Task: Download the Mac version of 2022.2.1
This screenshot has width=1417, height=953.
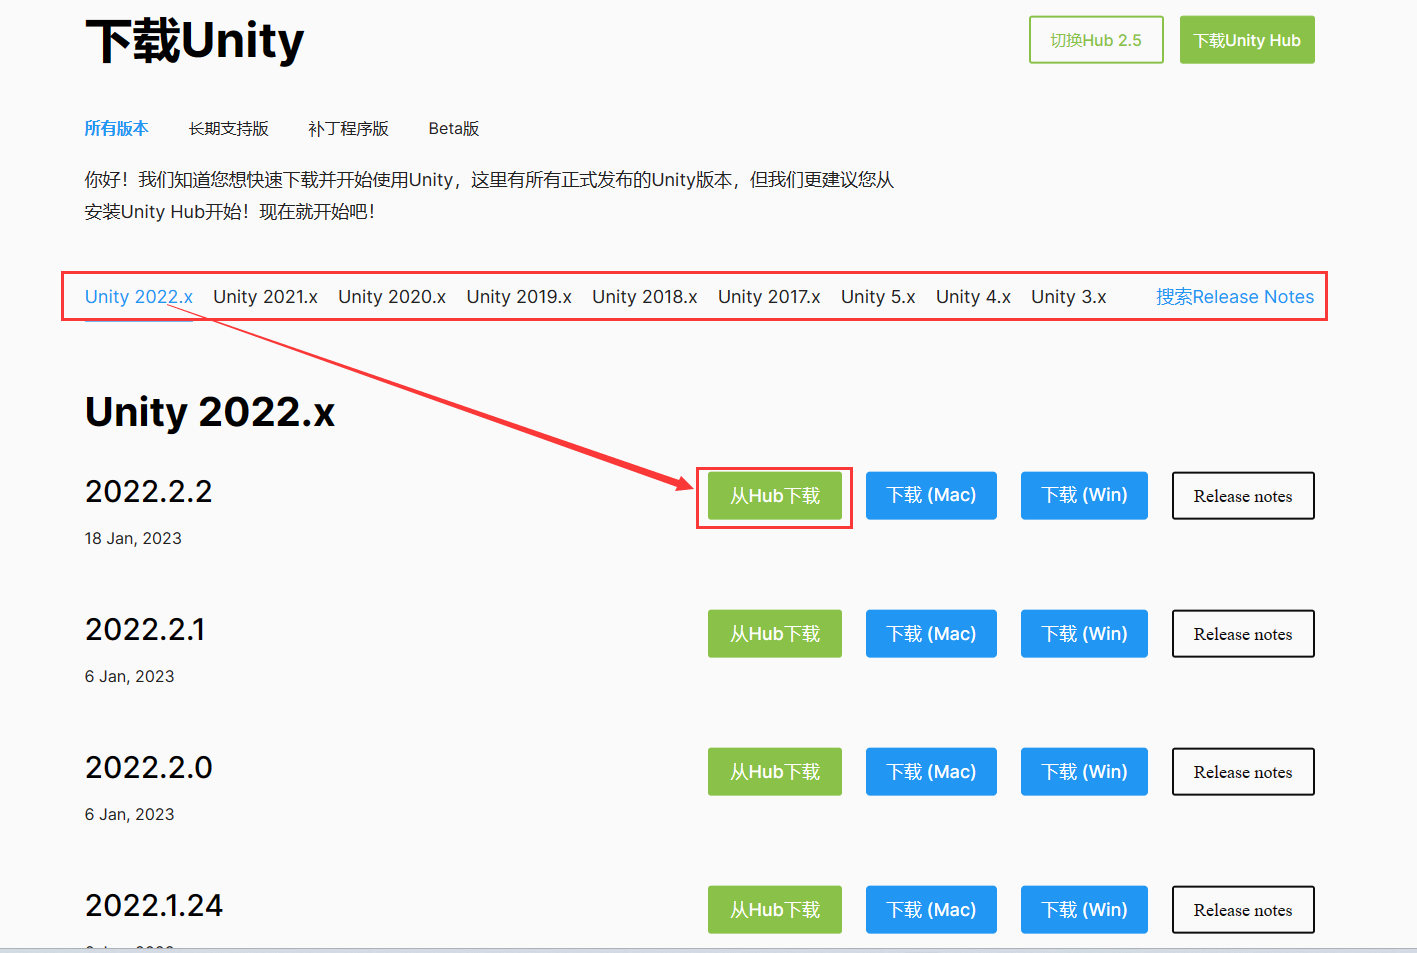Action: 931,633
